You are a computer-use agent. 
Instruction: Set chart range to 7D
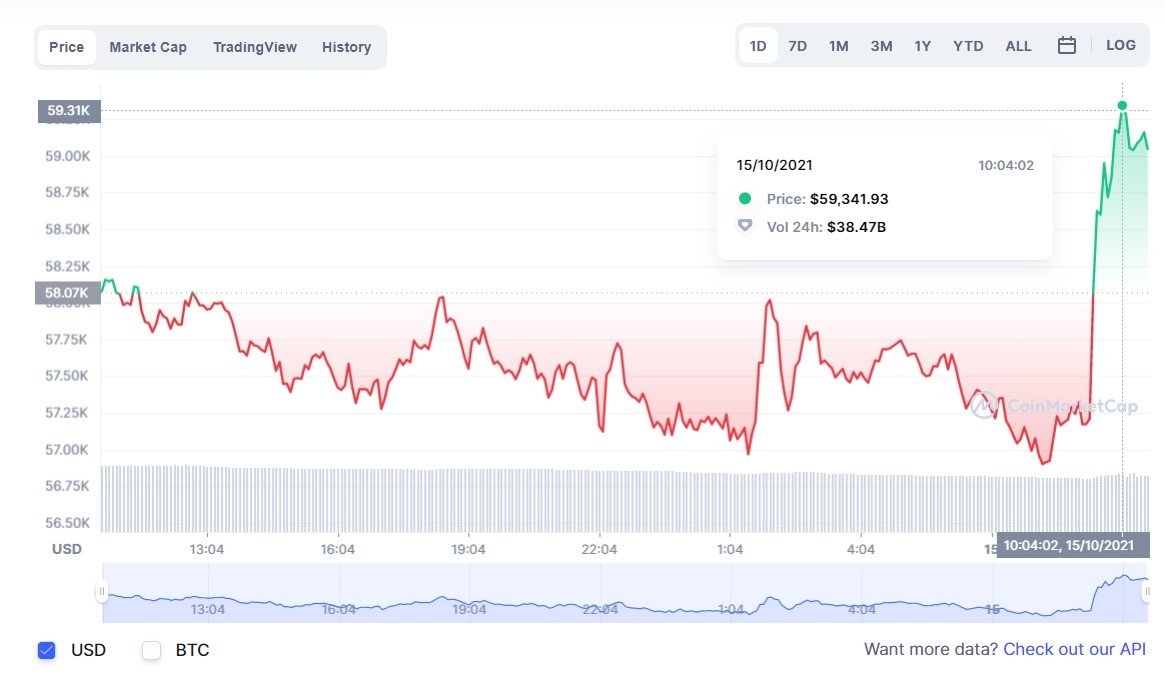[x=797, y=46]
